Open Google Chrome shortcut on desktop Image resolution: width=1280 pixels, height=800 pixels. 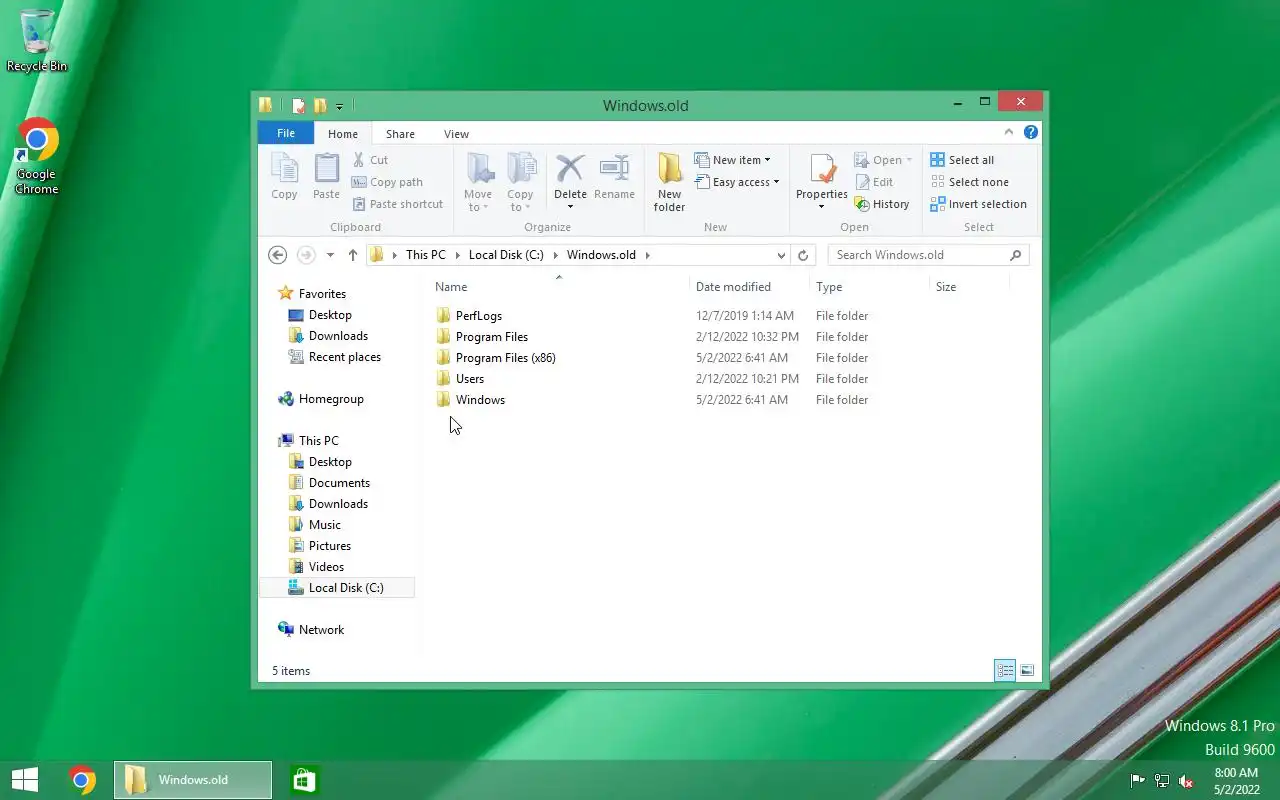pos(37,157)
